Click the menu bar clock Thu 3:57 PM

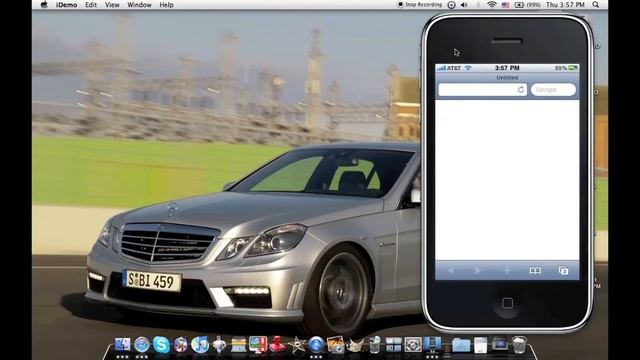[x=565, y=5]
